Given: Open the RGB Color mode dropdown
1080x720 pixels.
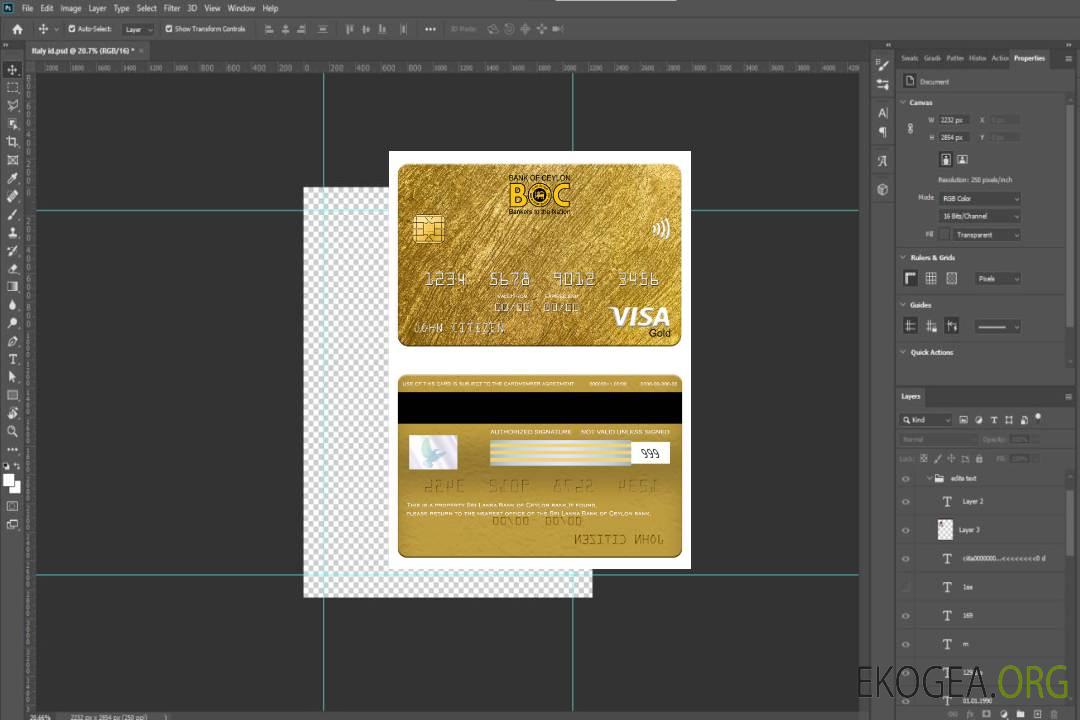Looking at the screenshot, I should pyautogui.click(x=979, y=198).
